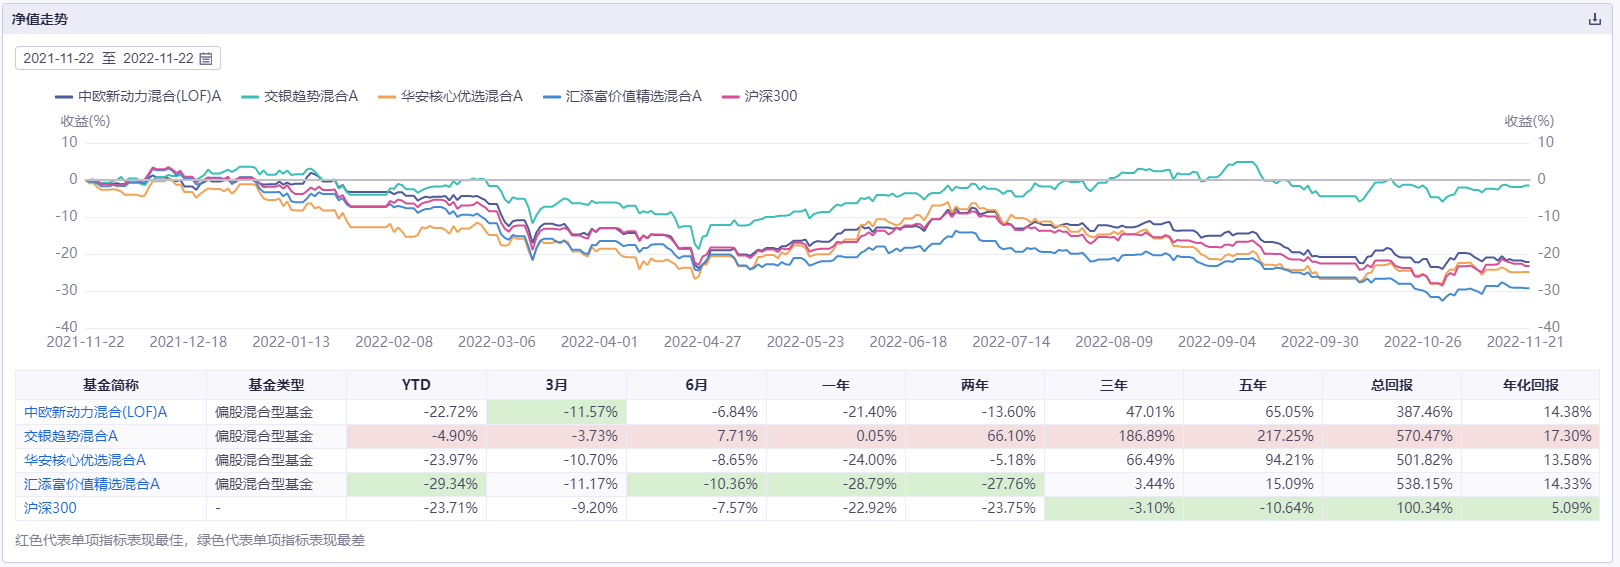Click the 一年 column header

[x=835, y=385]
